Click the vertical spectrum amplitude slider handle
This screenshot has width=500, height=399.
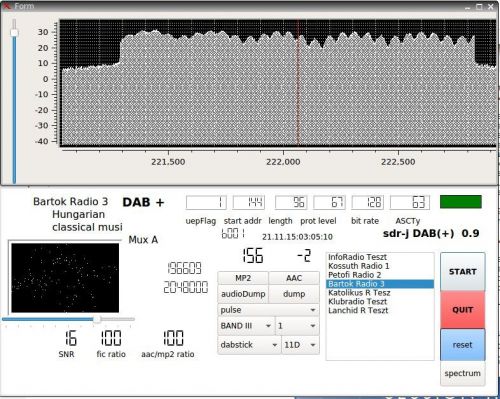click(x=14, y=33)
